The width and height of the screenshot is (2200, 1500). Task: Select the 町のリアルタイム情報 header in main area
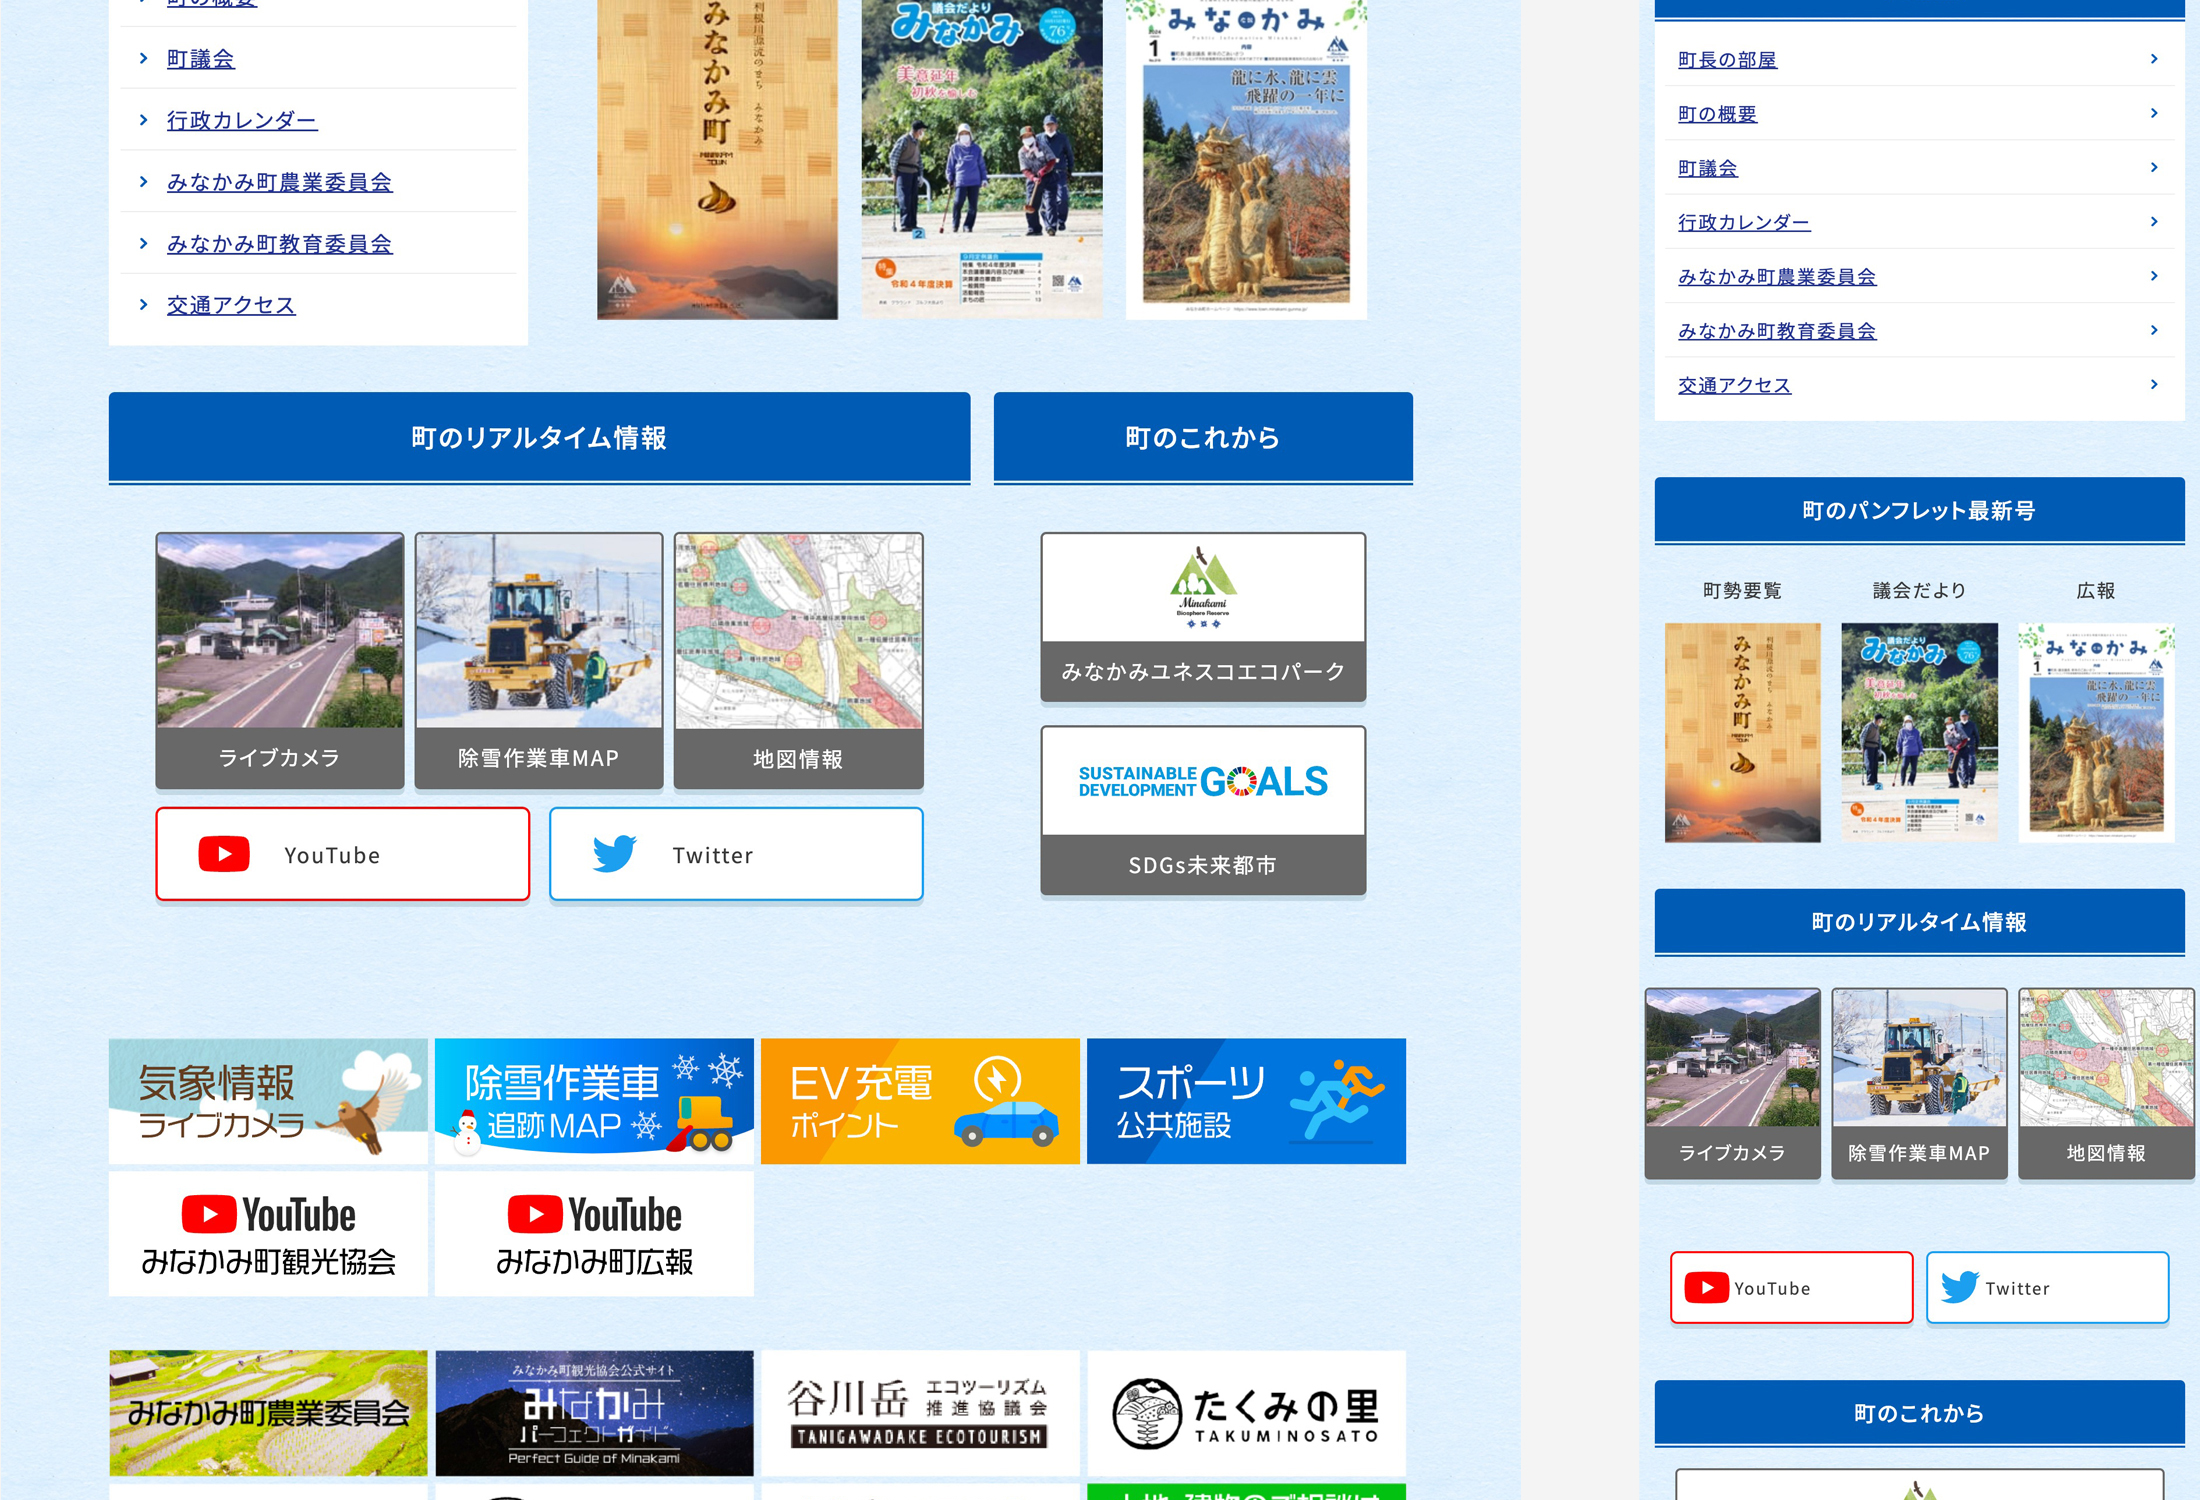click(539, 437)
